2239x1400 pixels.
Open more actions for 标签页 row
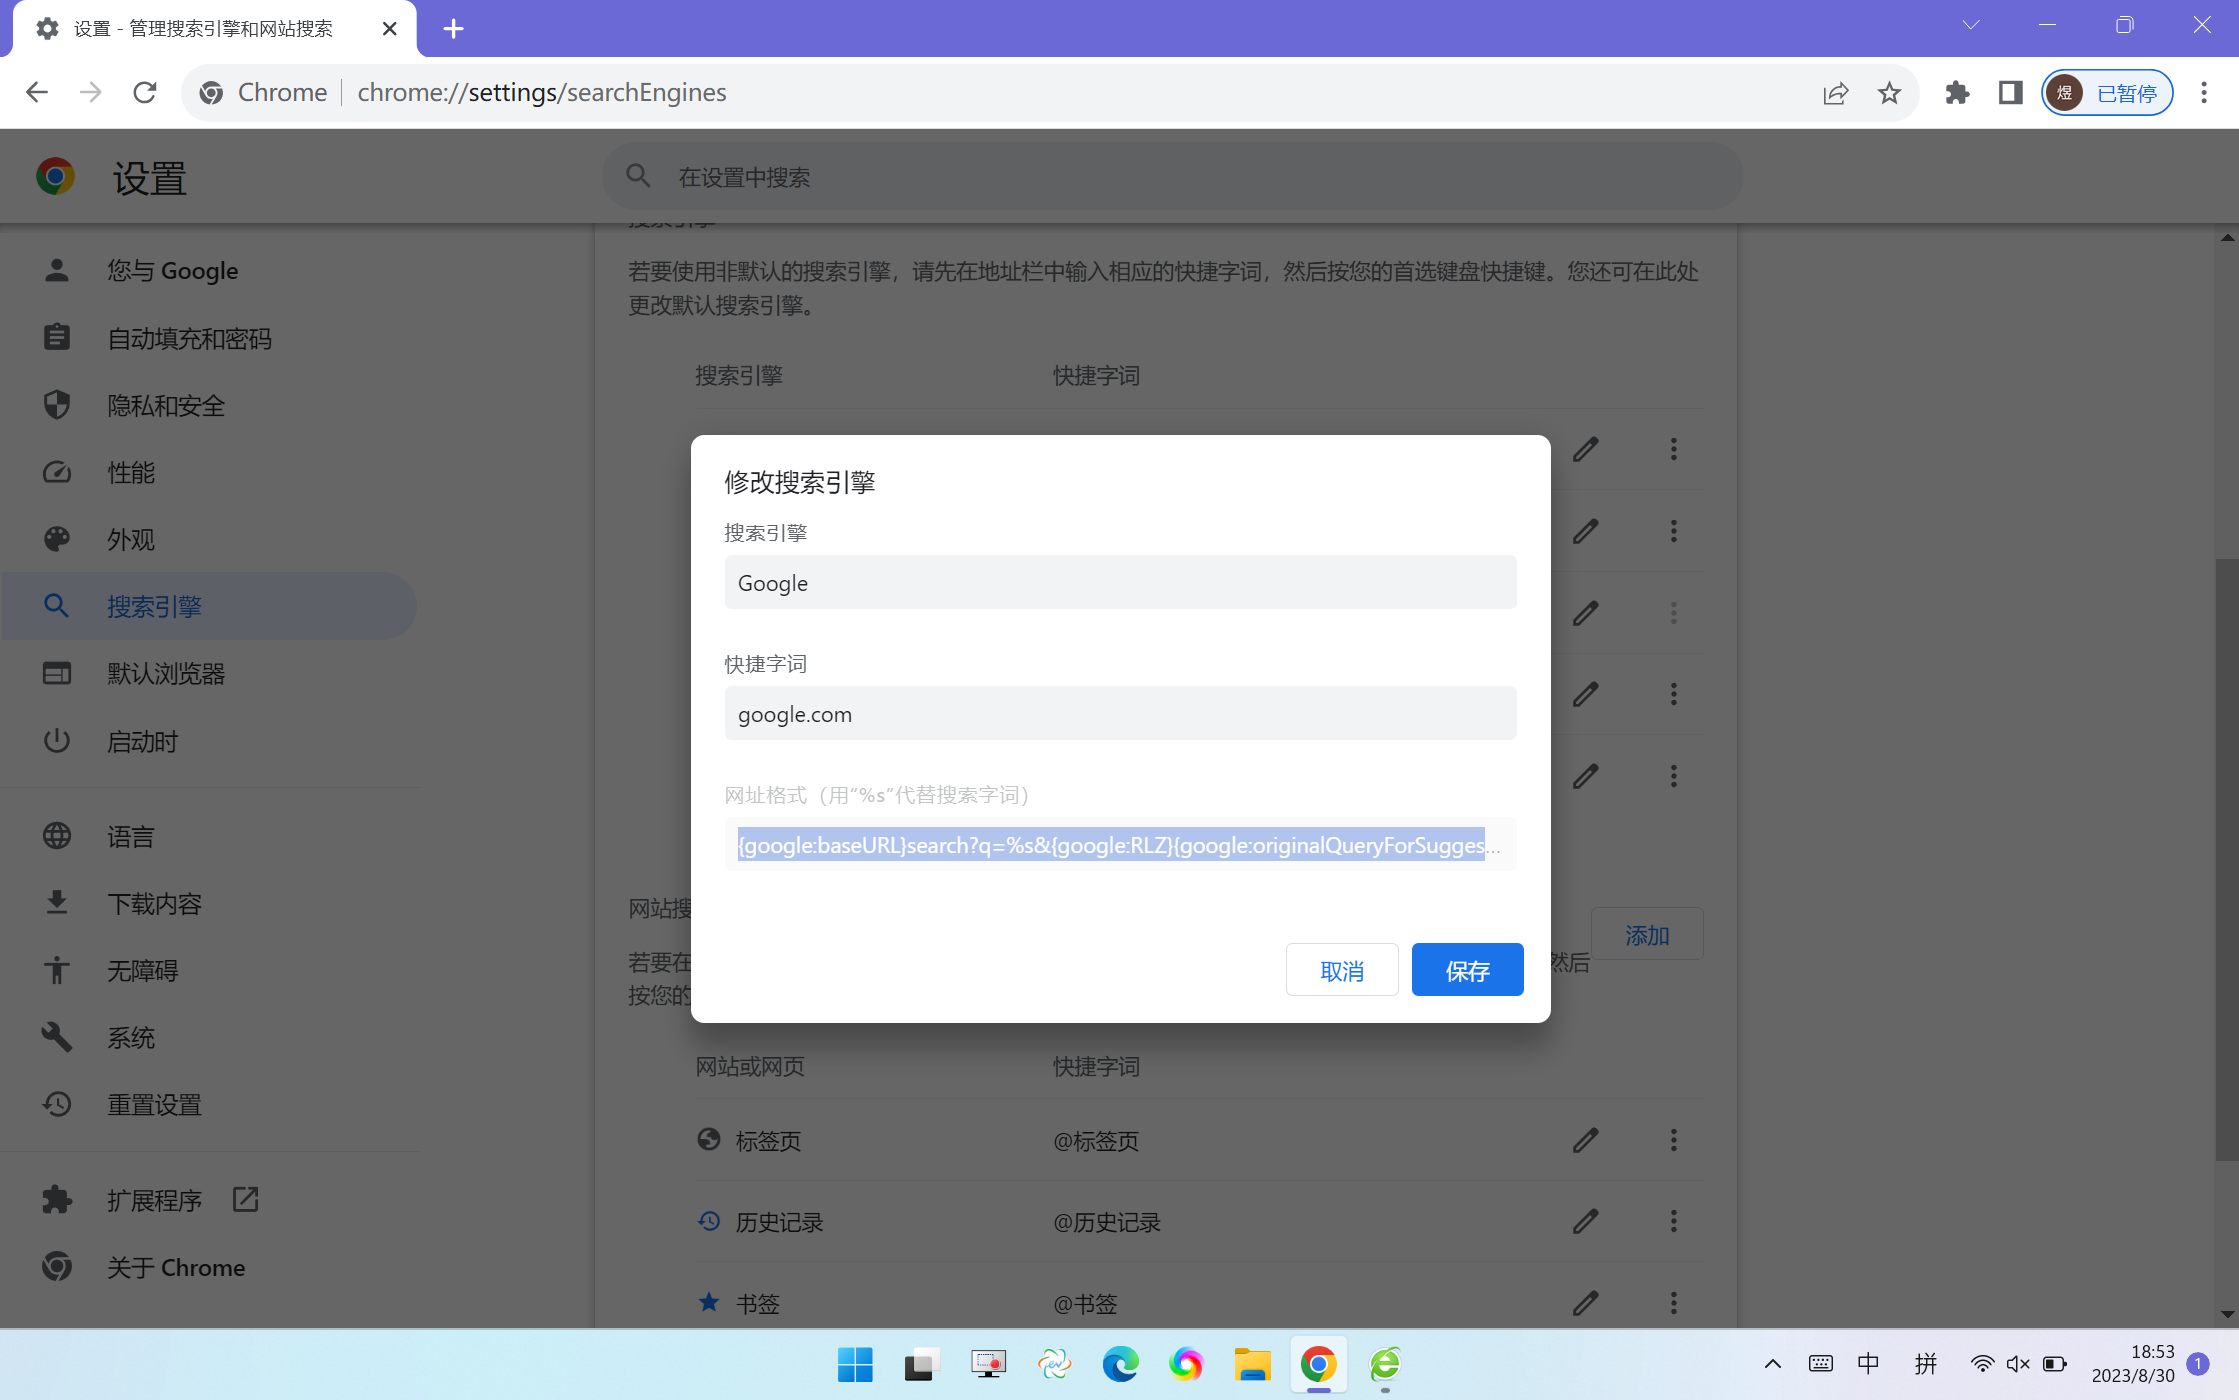click(x=1673, y=1140)
